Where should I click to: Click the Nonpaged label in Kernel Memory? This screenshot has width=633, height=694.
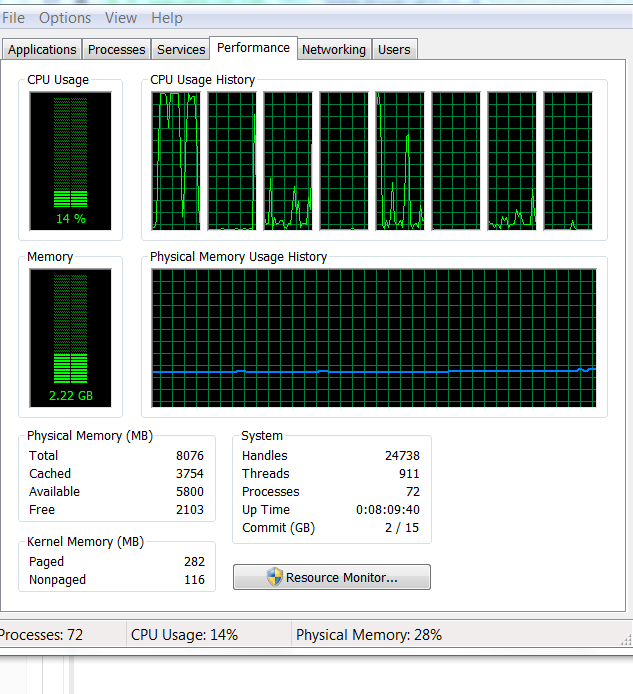(x=58, y=580)
